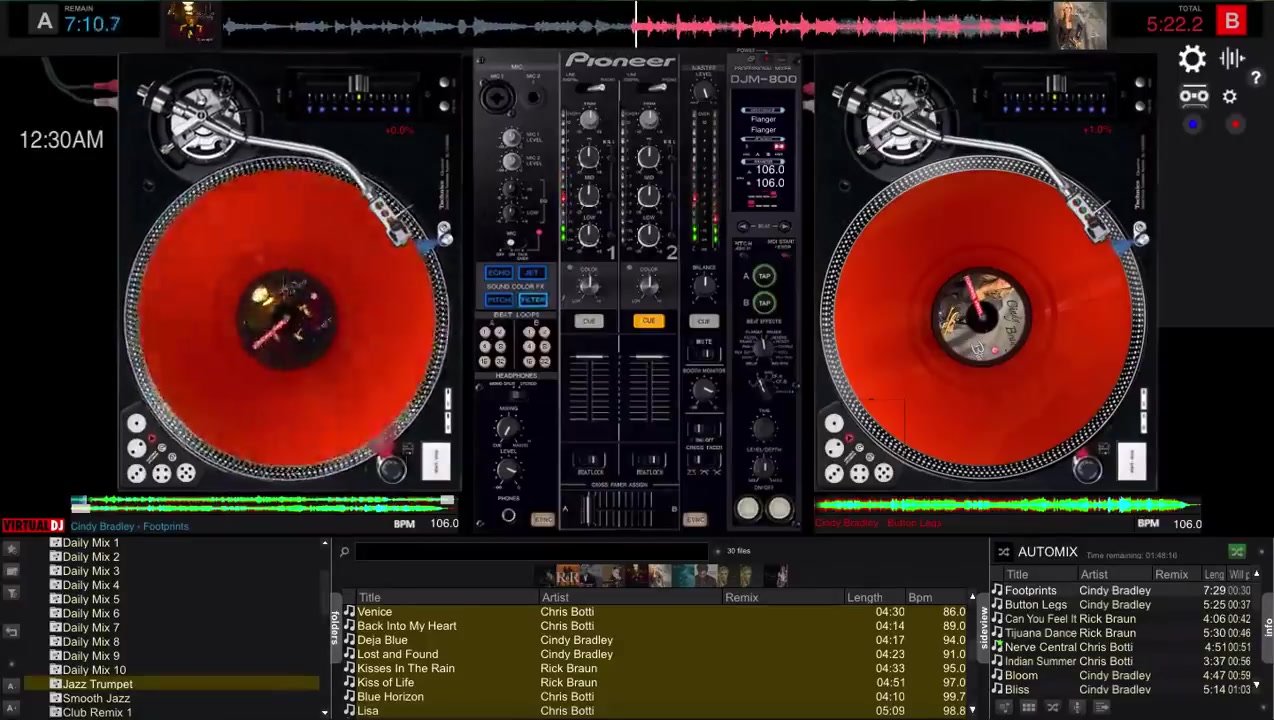Enable the PITCH sound color effect

pos(499,299)
